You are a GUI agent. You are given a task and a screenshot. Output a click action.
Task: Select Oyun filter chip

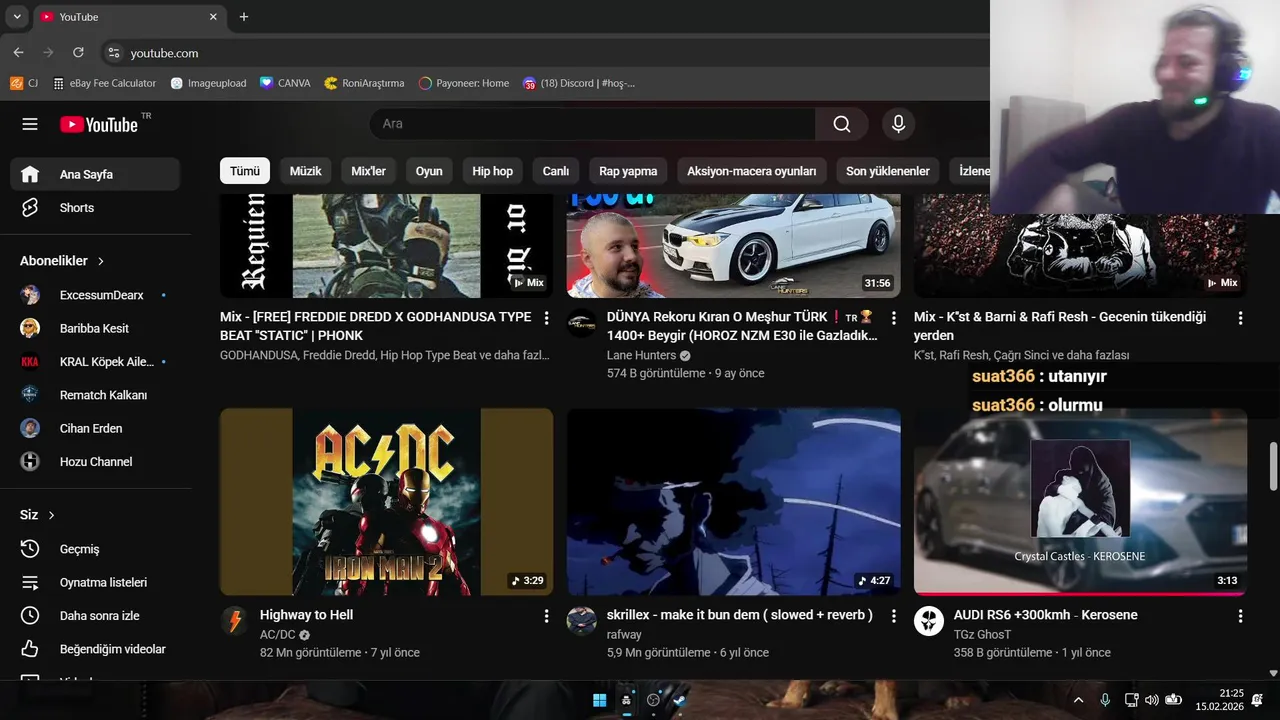(429, 171)
